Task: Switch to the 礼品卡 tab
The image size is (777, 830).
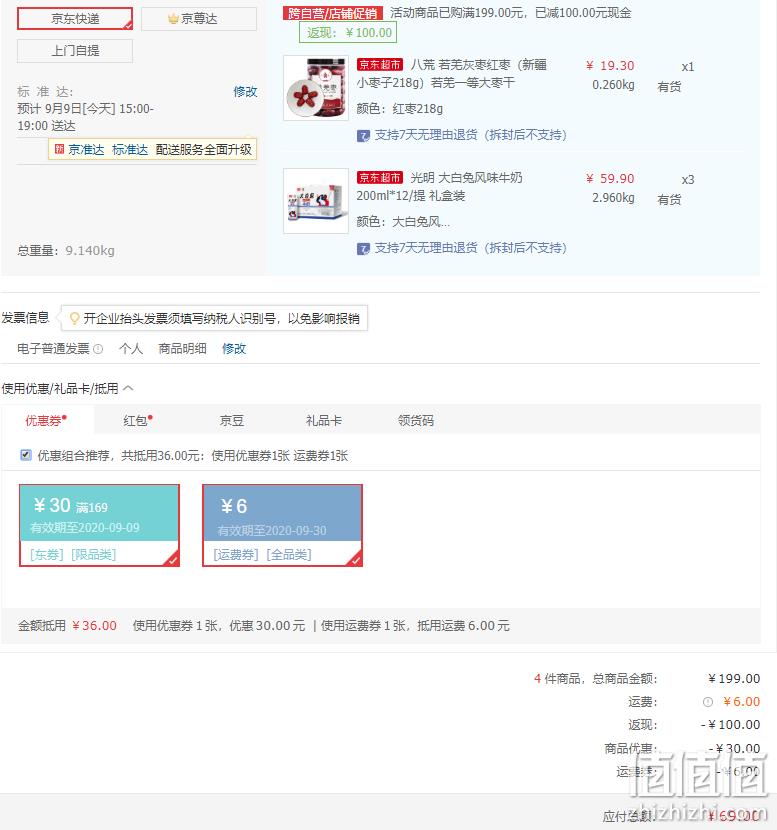Action: [x=323, y=421]
